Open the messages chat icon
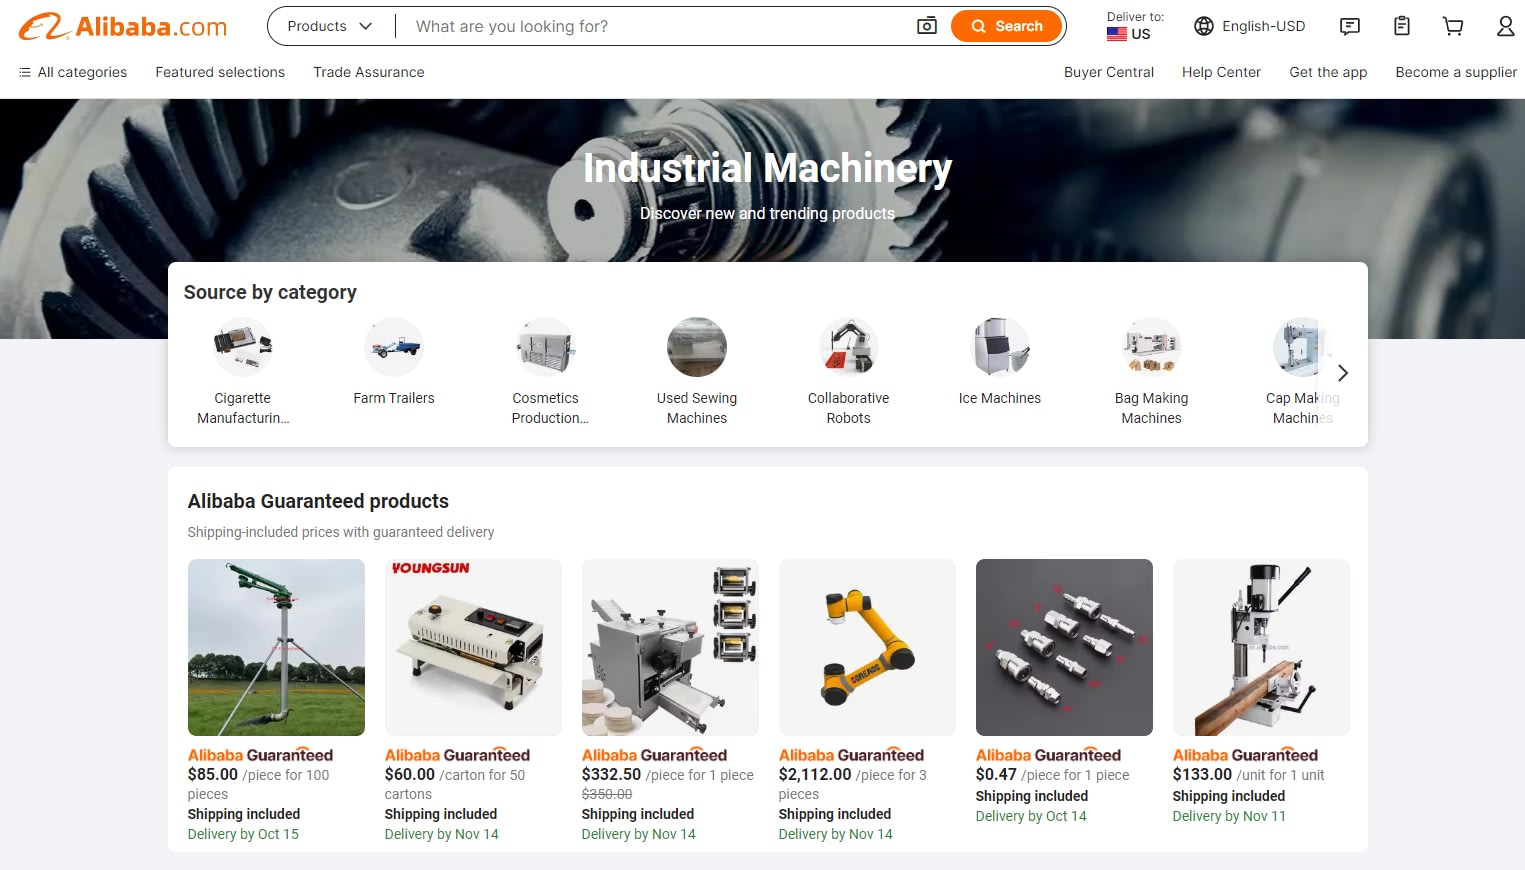The width and height of the screenshot is (1525, 870). tap(1350, 26)
